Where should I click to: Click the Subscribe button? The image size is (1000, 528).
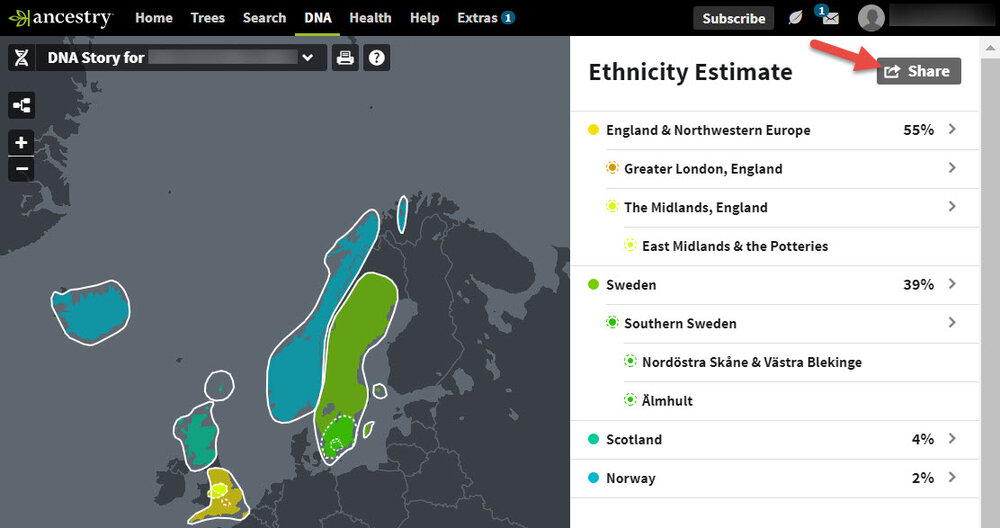coord(733,18)
